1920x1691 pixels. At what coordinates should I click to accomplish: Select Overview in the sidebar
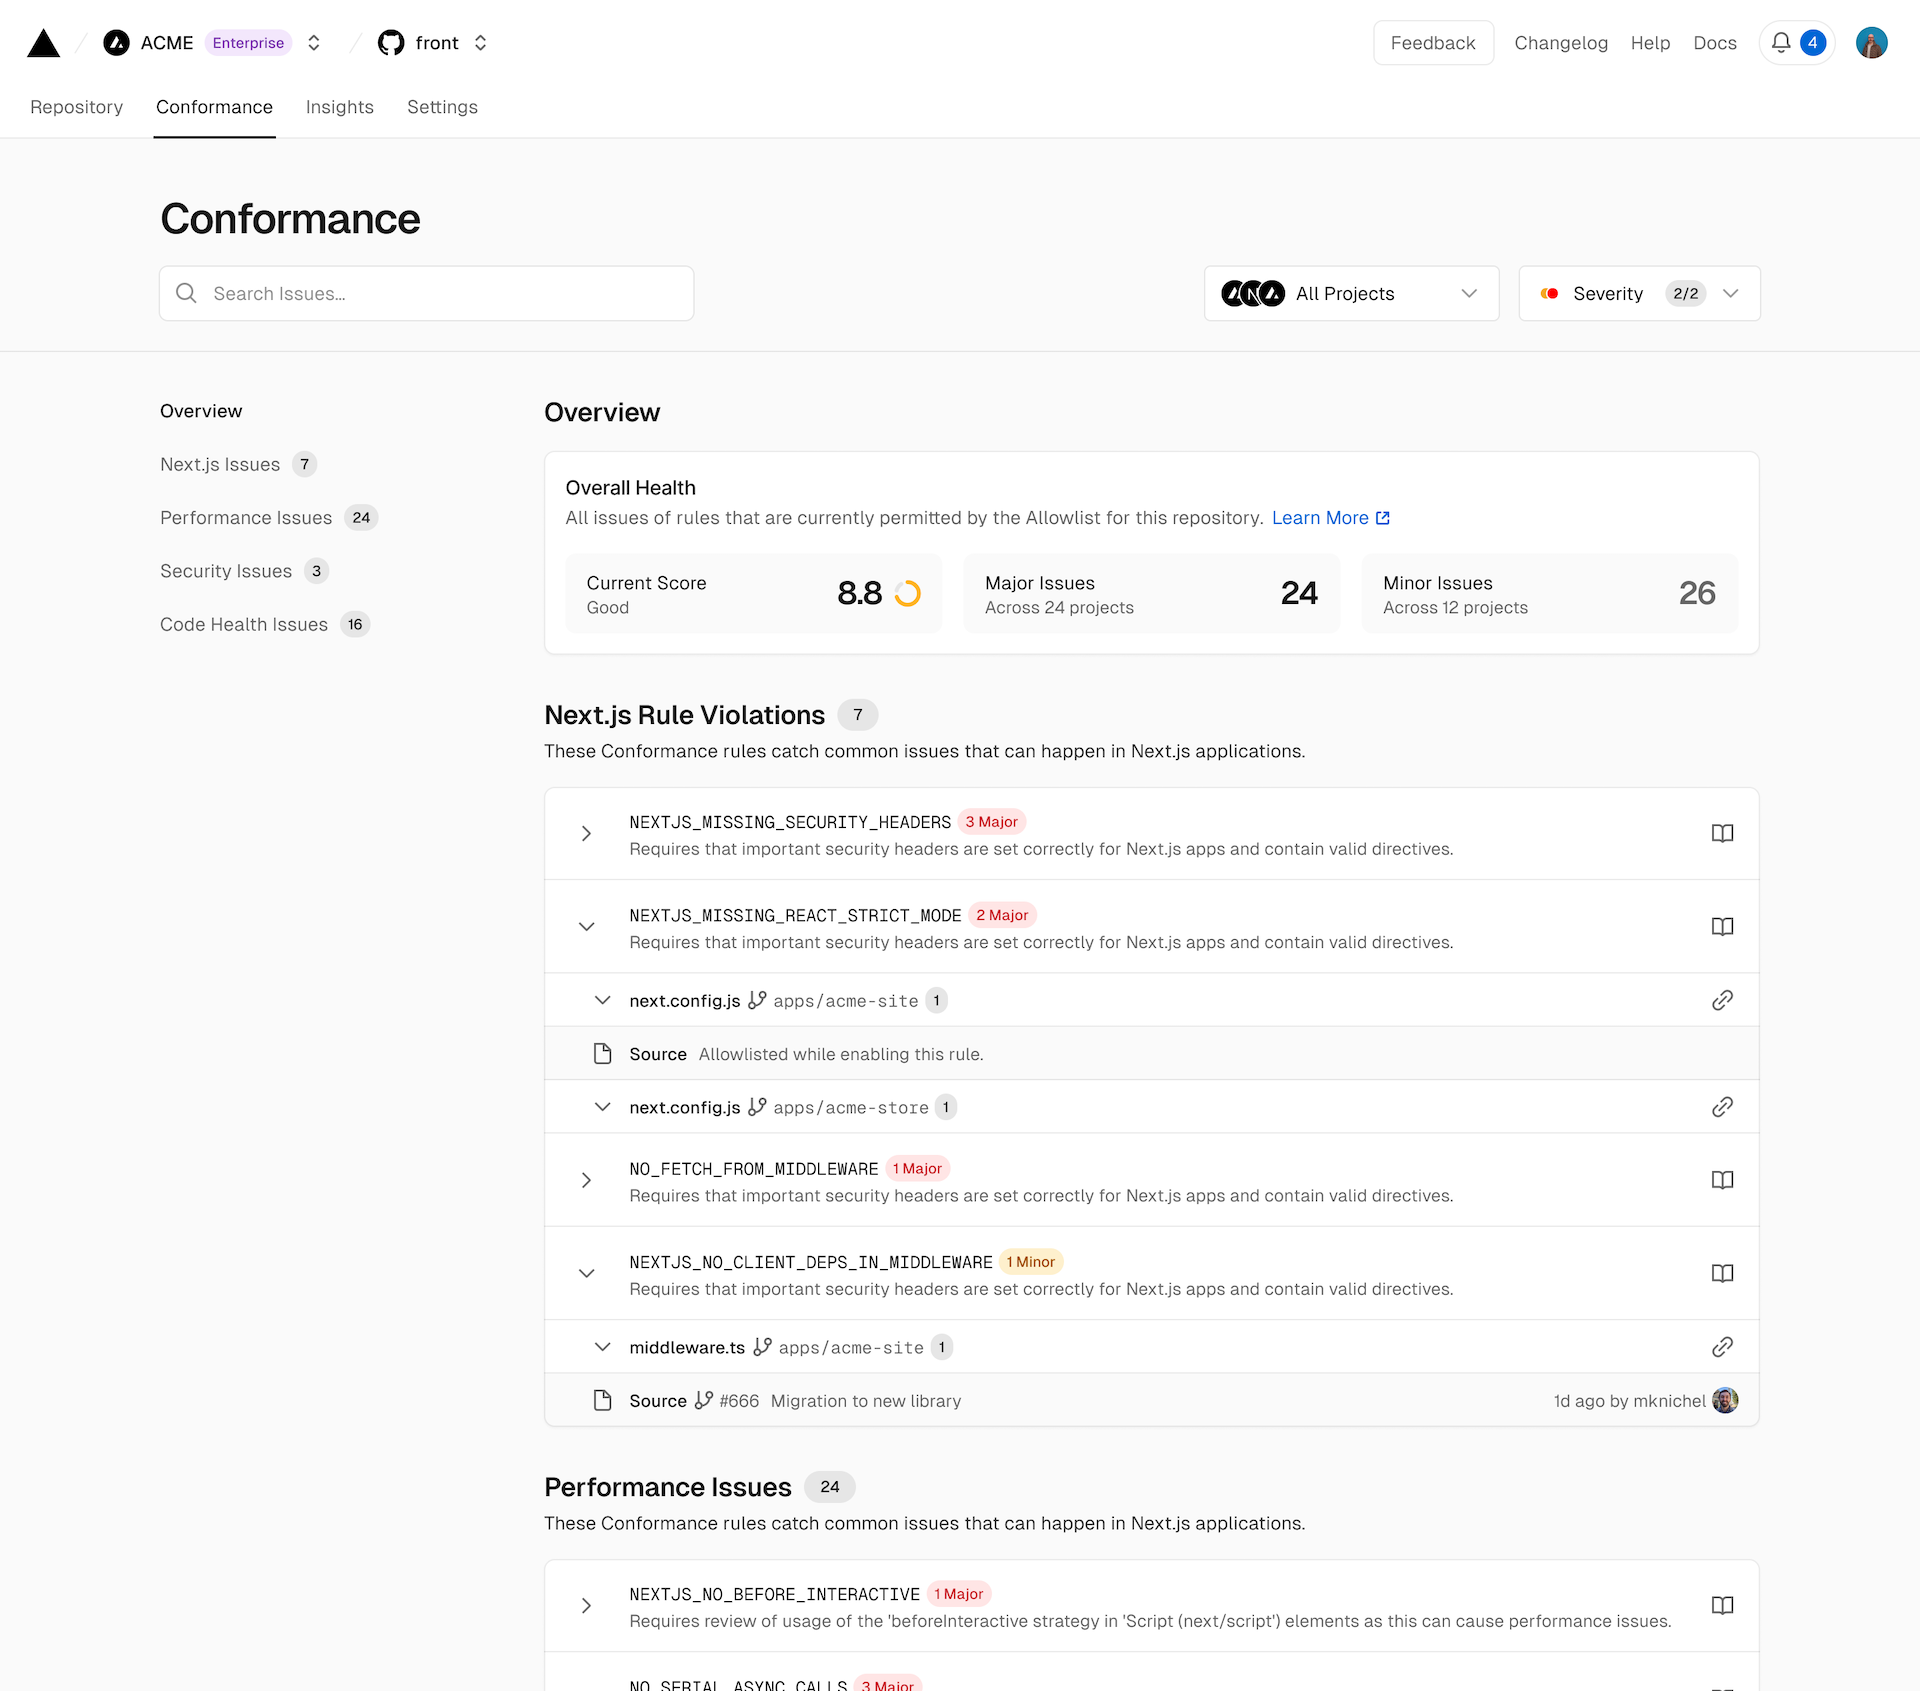coord(201,411)
